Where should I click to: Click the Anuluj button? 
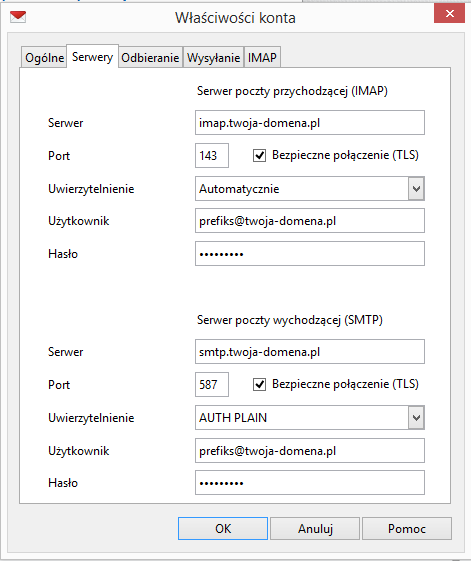point(315,528)
